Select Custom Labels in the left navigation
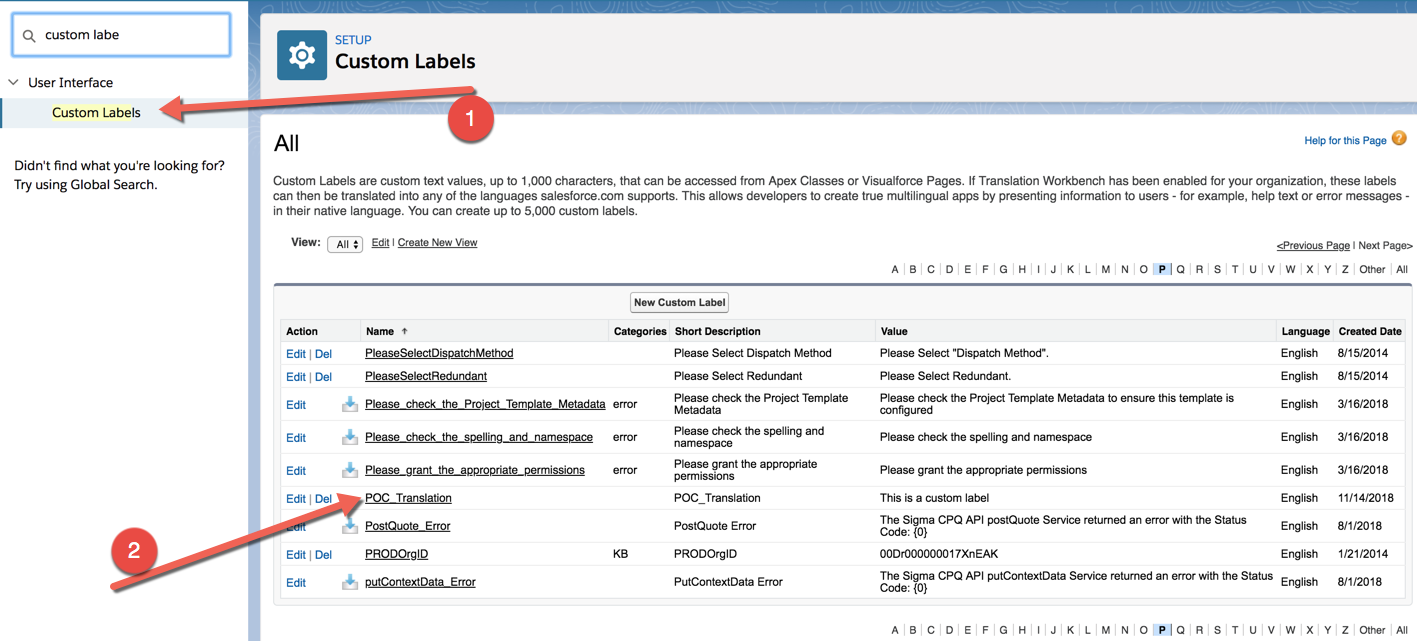 pyautogui.click(x=96, y=112)
